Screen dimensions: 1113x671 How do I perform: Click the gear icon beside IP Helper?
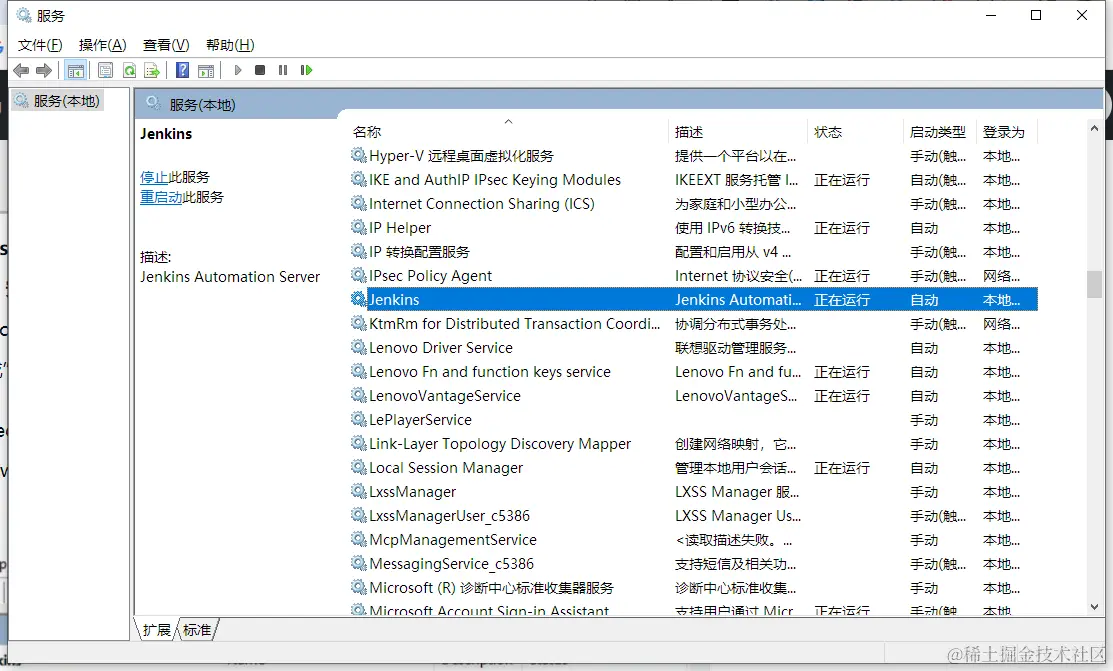point(358,227)
